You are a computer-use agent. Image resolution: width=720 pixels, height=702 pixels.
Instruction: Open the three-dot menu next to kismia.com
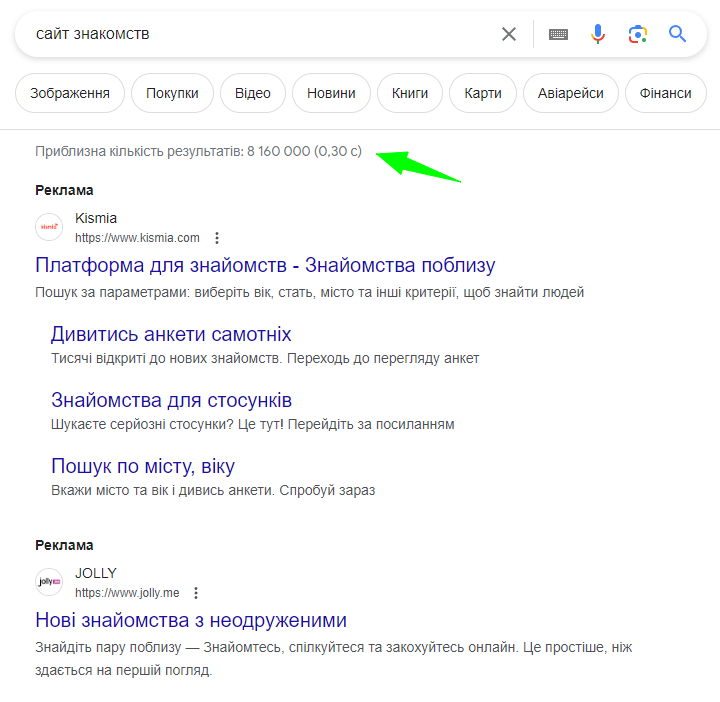tap(217, 238)
